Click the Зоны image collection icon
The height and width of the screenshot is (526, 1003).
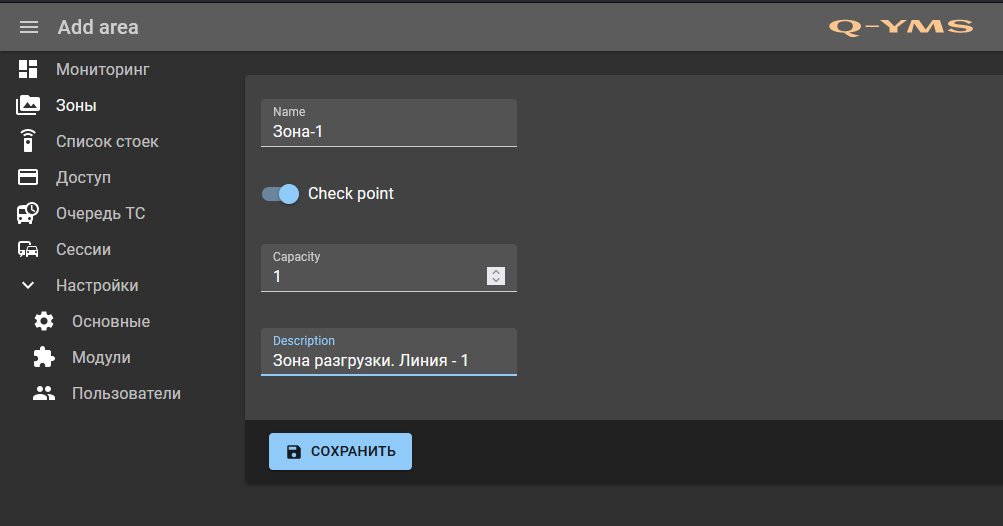[x=28, y=105]
